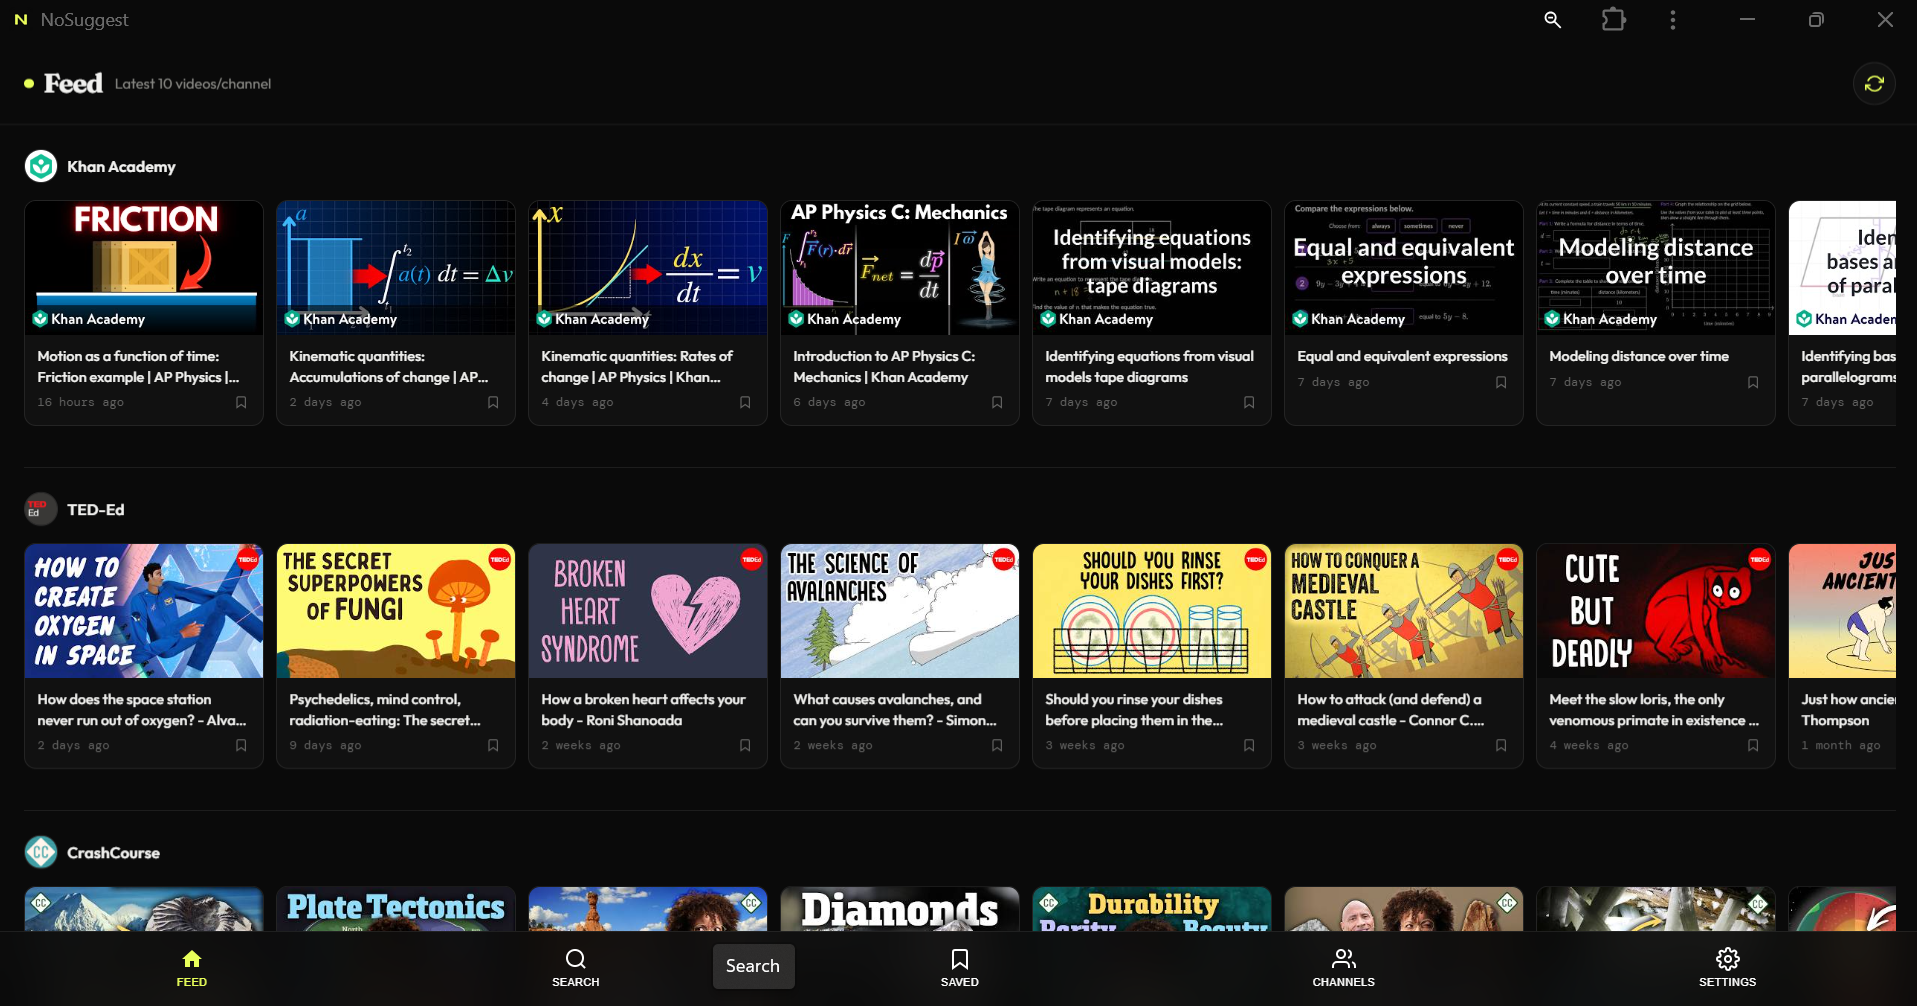The width and height of the screenshot is (1917, 1006).
Task: Bookmark the avalanches video
Action: [x=997, y=745]
